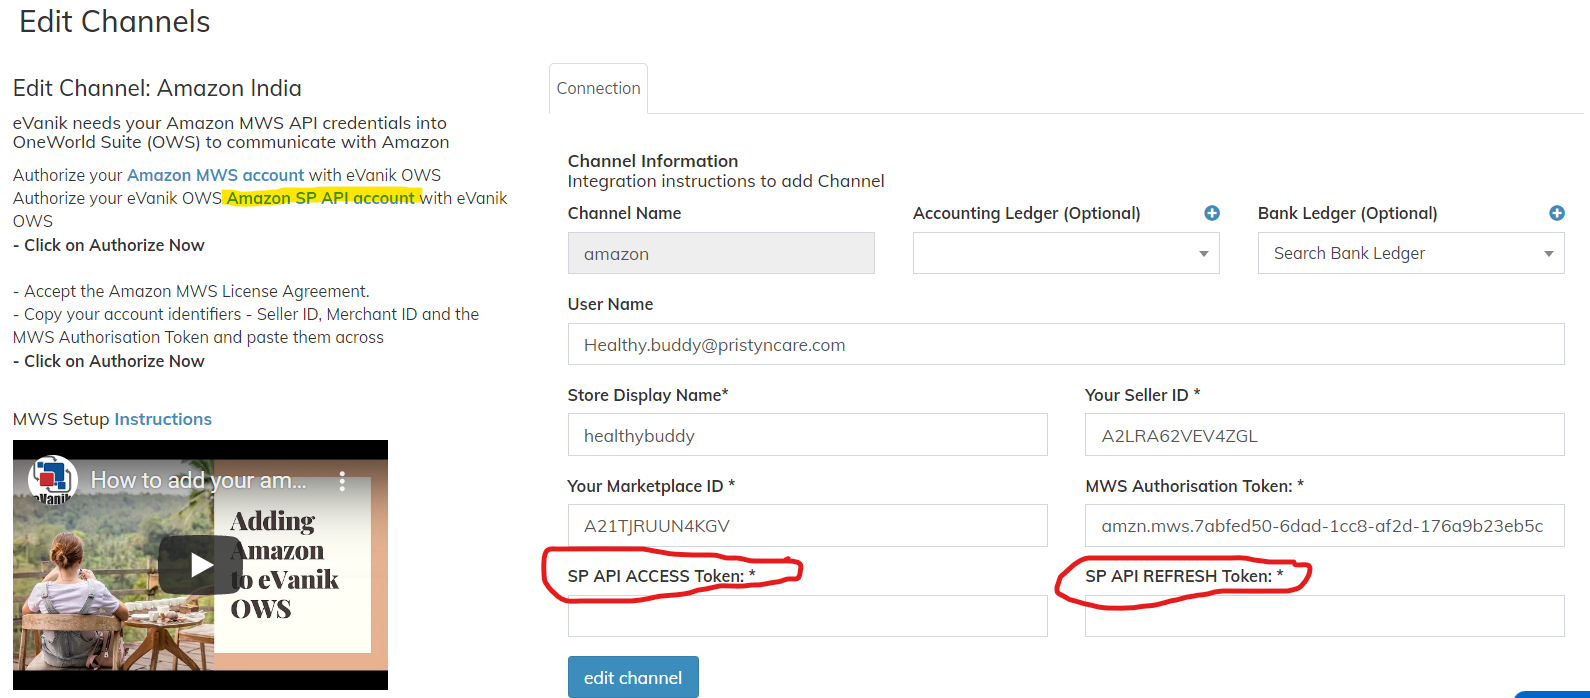
Task: Click the 'Edit Channel: Amazon India' heading
Action: [157, 88]
